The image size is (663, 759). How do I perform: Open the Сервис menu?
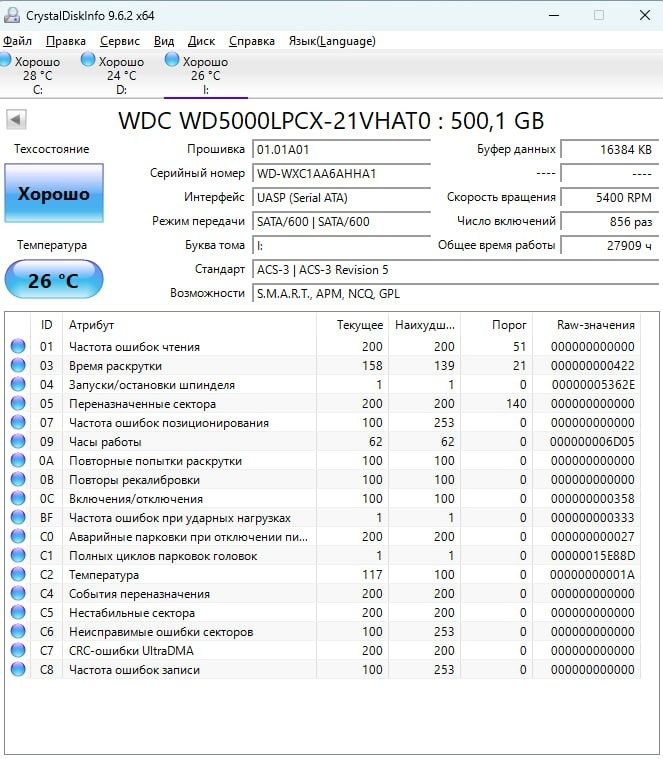[120, 41]
